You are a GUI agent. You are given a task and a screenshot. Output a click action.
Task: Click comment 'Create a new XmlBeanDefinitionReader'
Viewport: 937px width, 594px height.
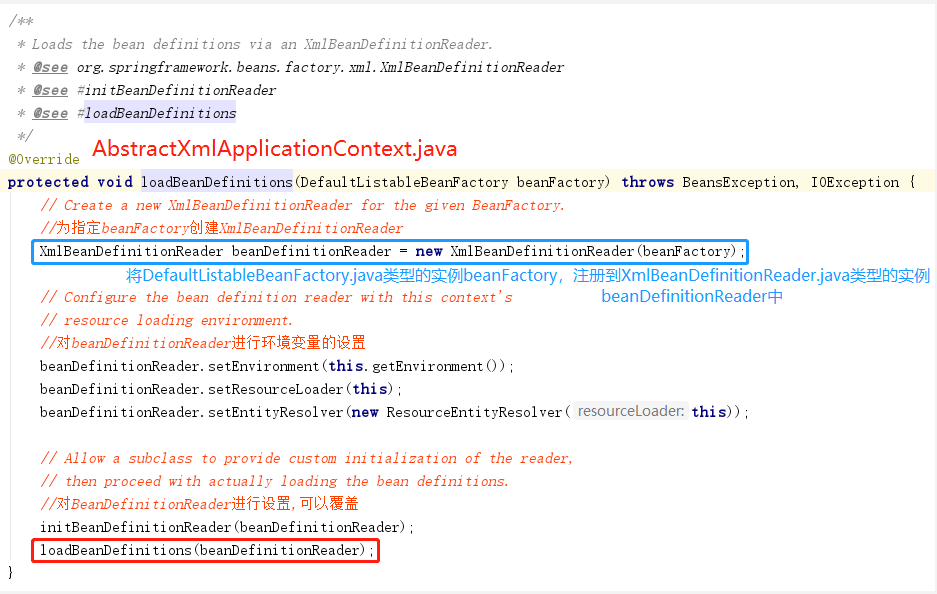tap(302, 206)
